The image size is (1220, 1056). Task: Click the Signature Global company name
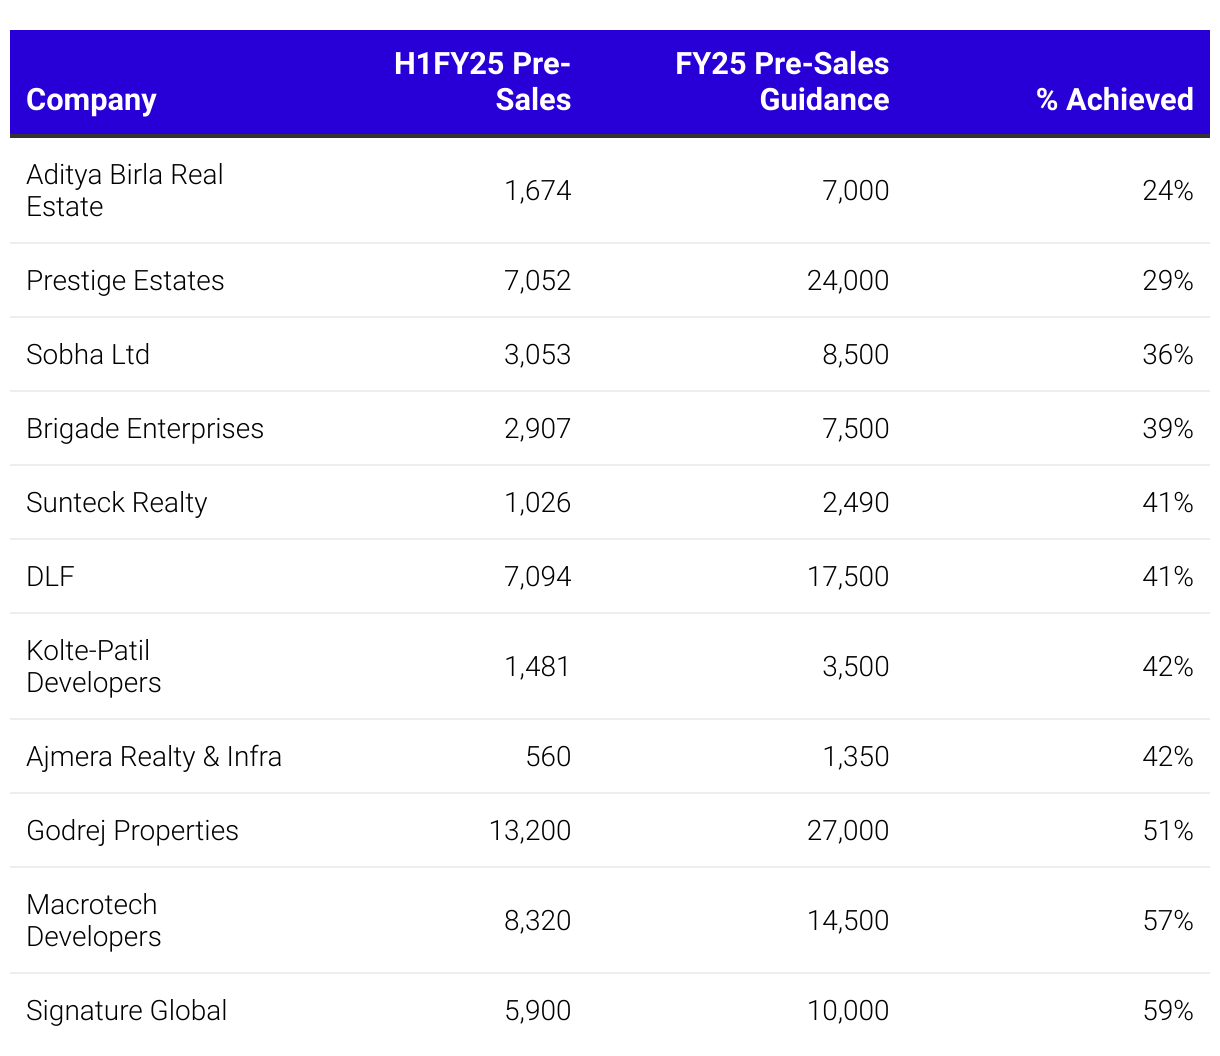tap(127, 1011)
